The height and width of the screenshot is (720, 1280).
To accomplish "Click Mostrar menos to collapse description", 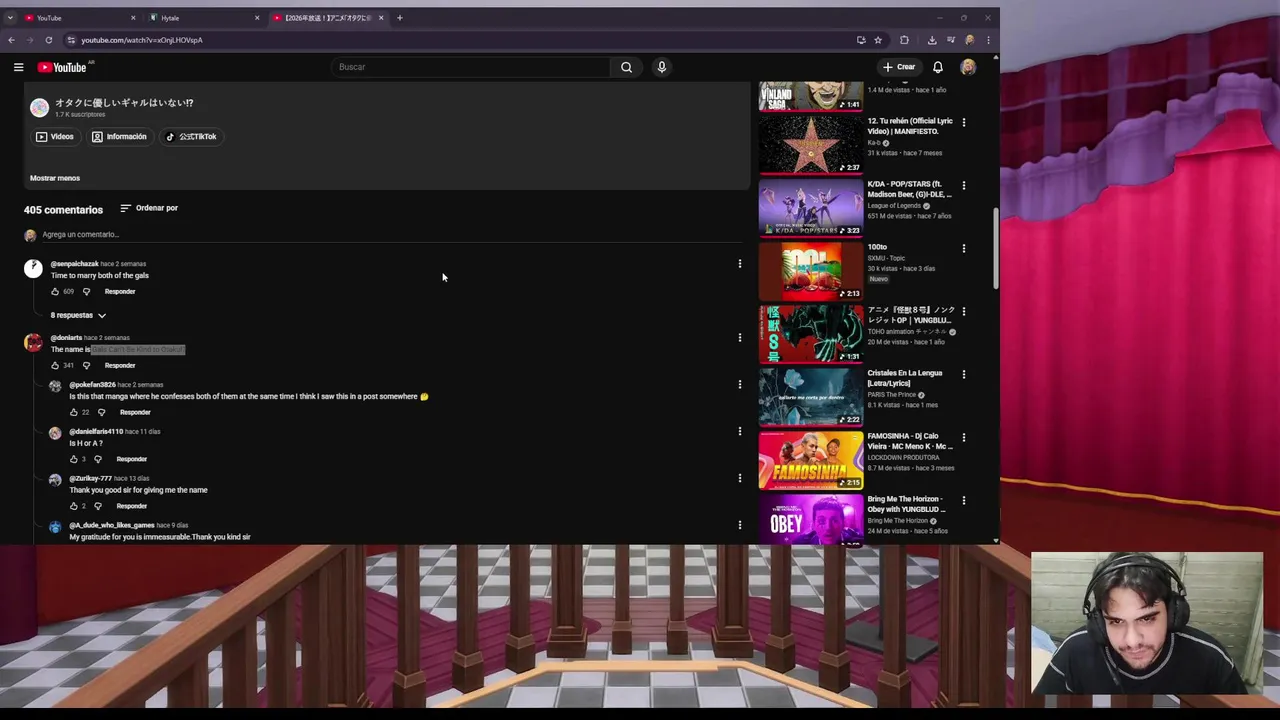I will point(55,178).
